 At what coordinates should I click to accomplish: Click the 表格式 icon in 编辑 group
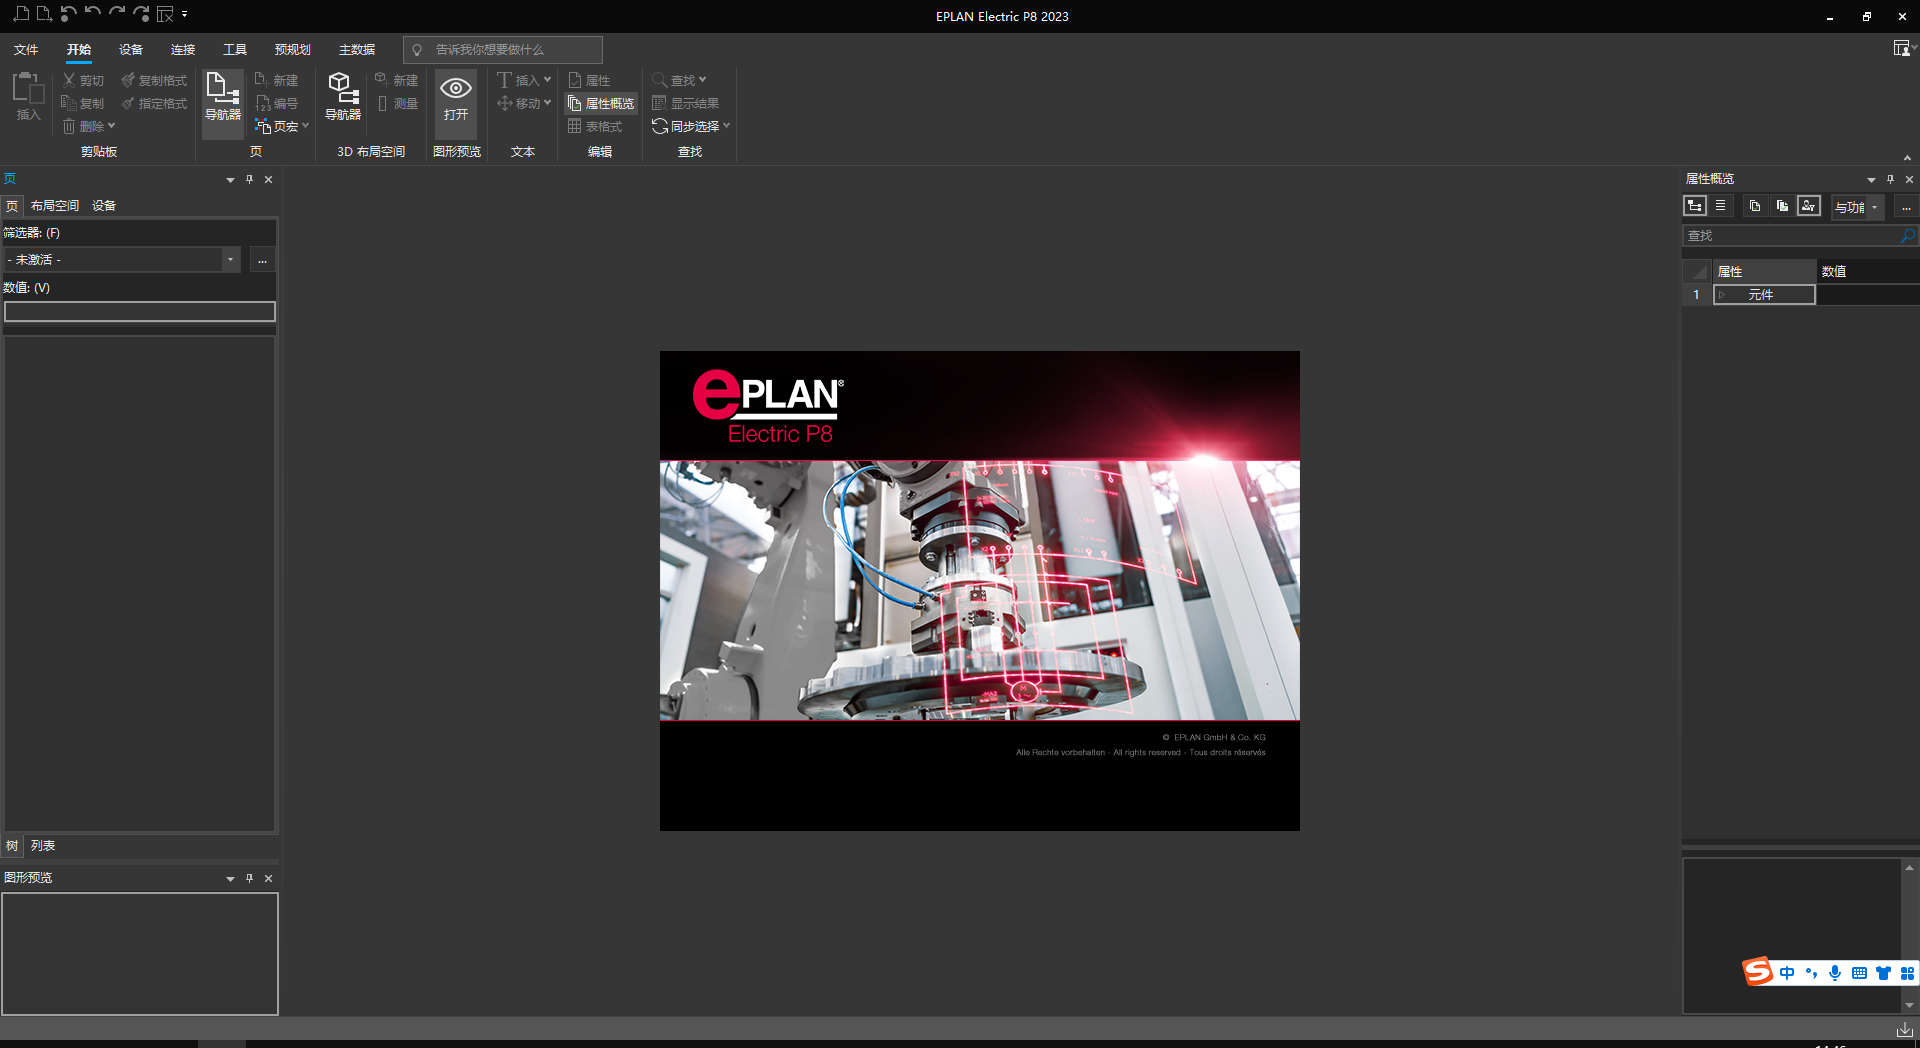pos(597,126)
